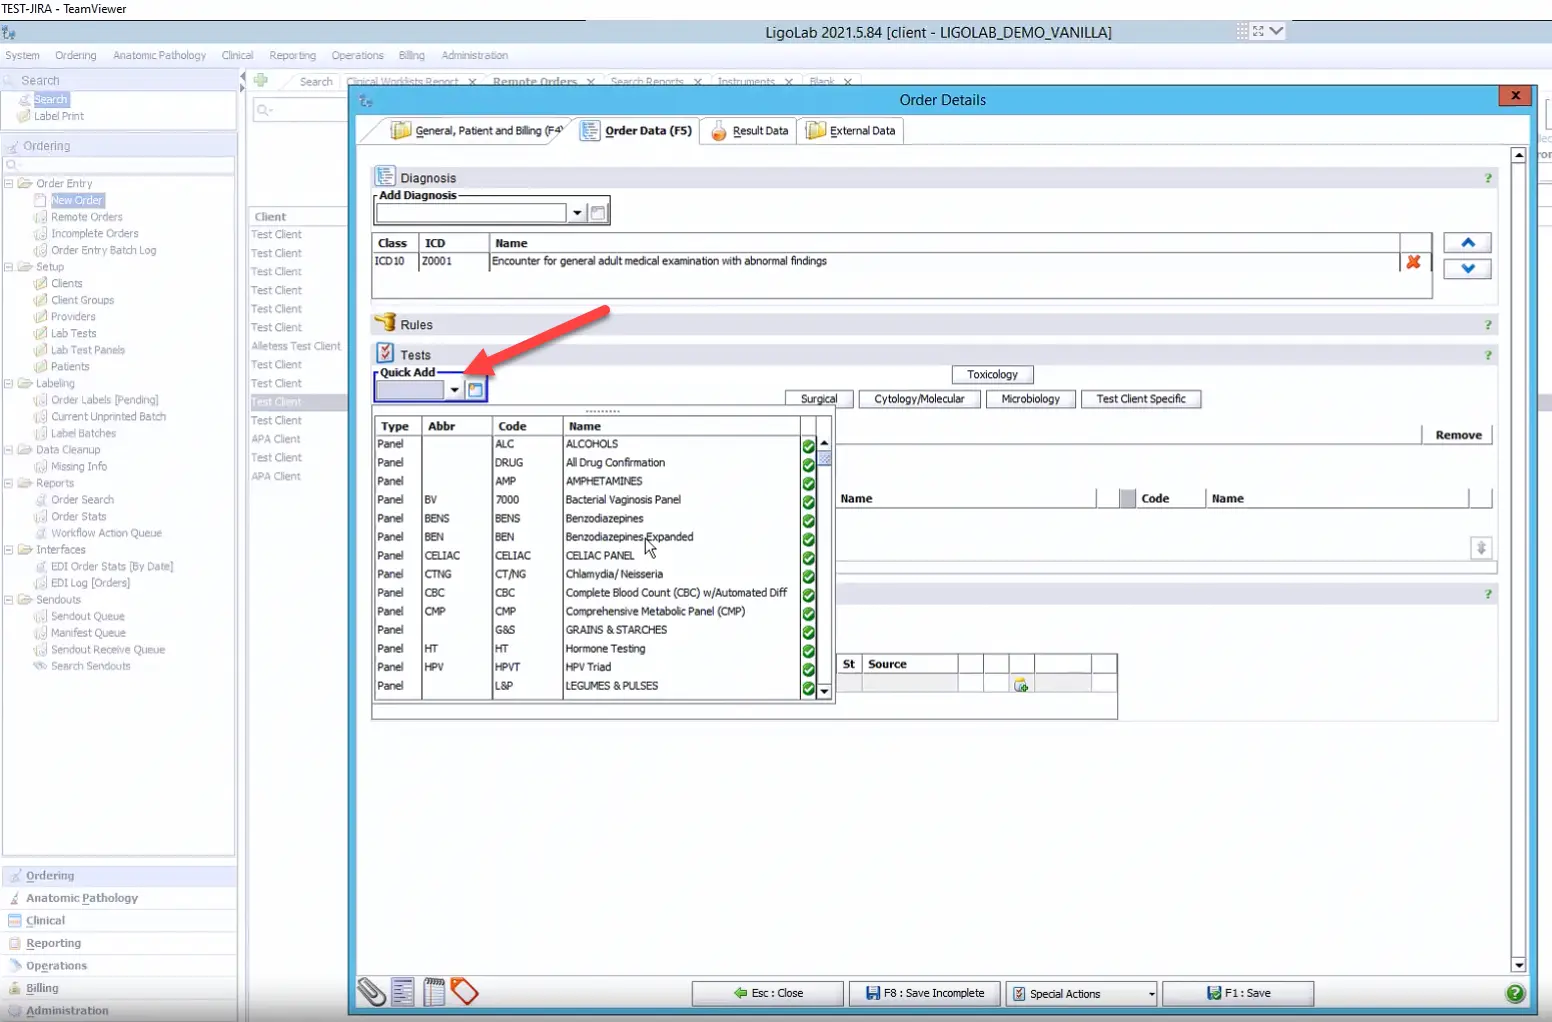
Task: Select the orange label tag icon at bottom
Action: 464,992
